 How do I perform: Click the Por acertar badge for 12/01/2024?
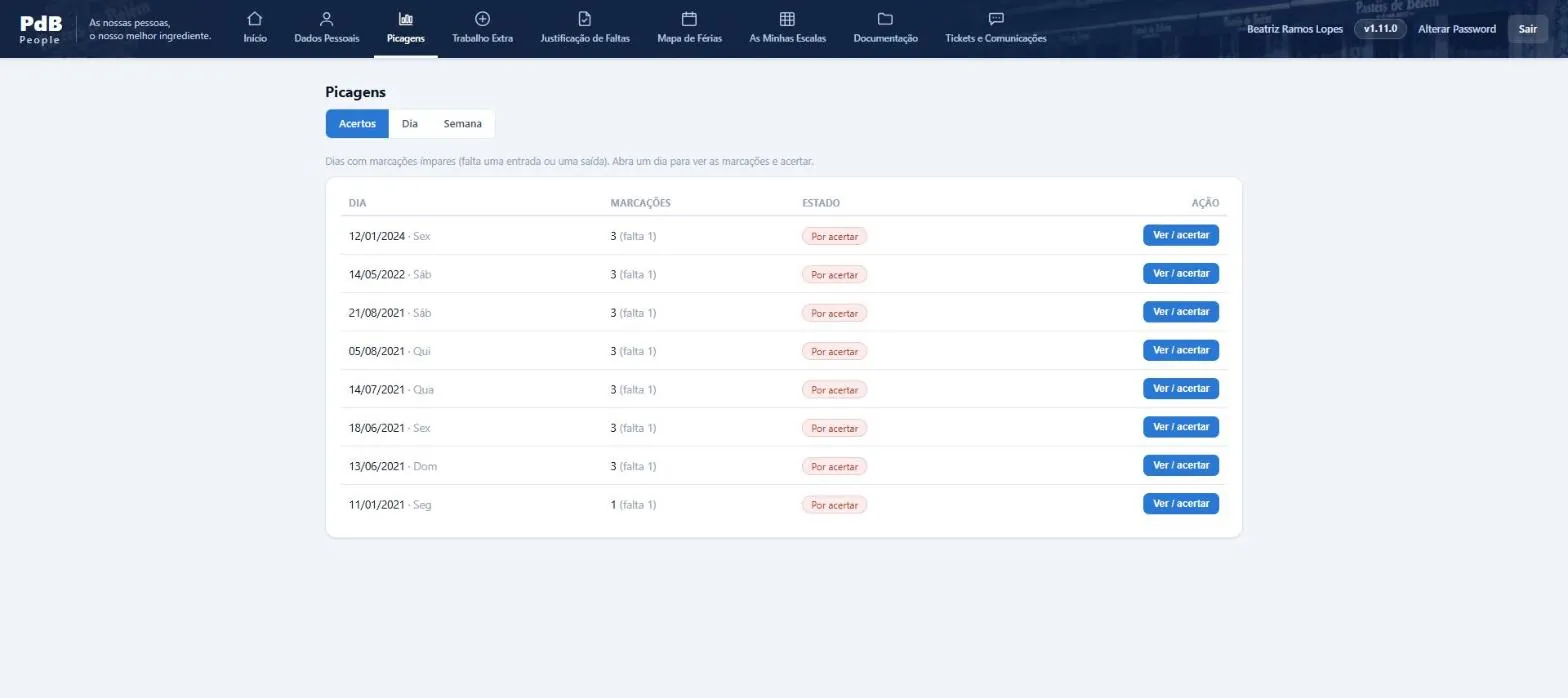pyautogui.click(x=834, y=236)
